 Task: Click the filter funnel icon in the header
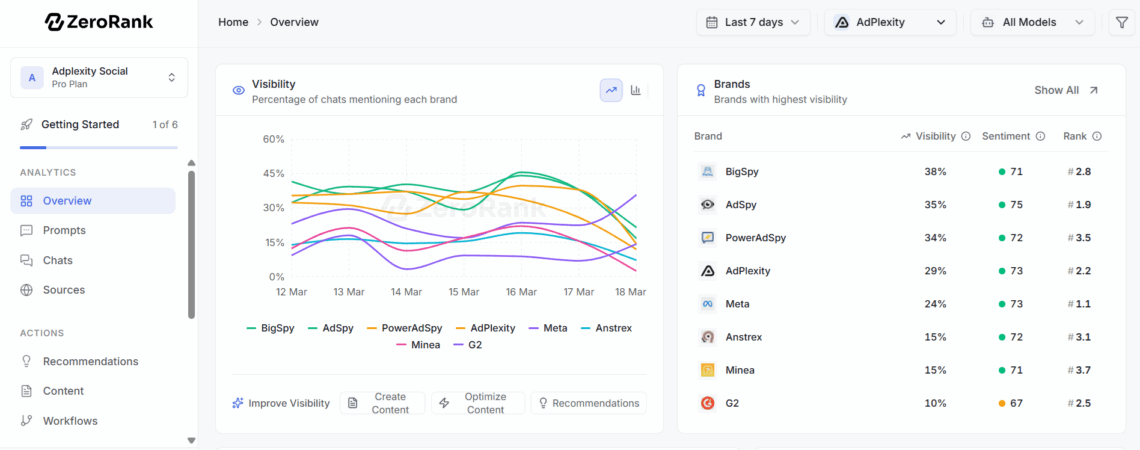point(1120,22)
